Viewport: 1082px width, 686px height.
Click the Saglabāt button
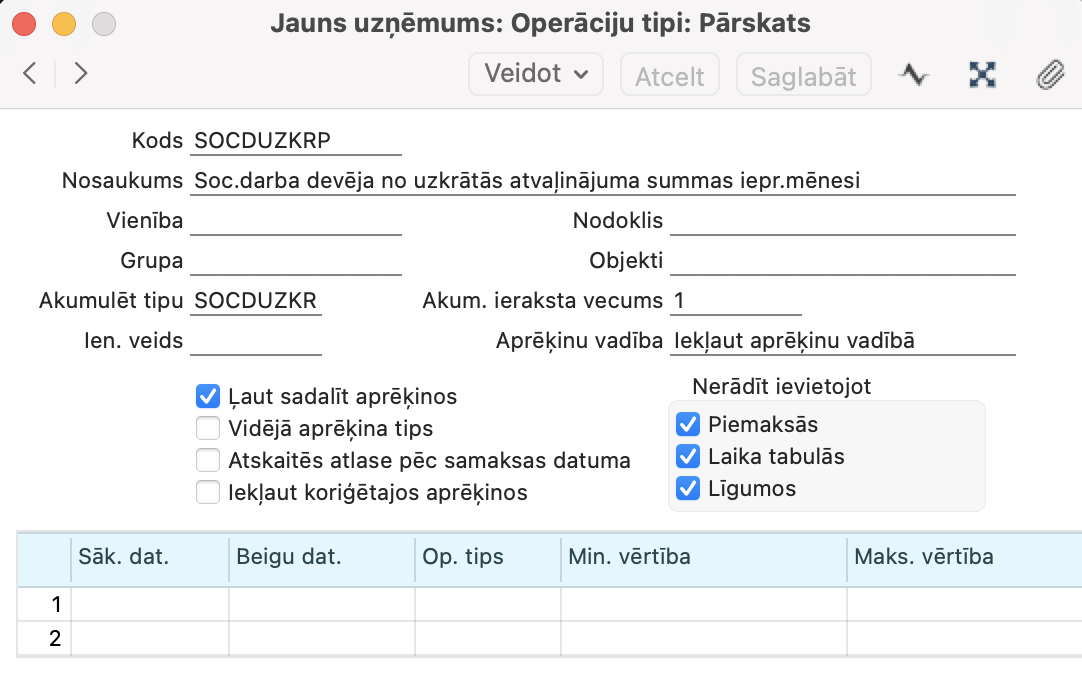click(x=803, y=76)
